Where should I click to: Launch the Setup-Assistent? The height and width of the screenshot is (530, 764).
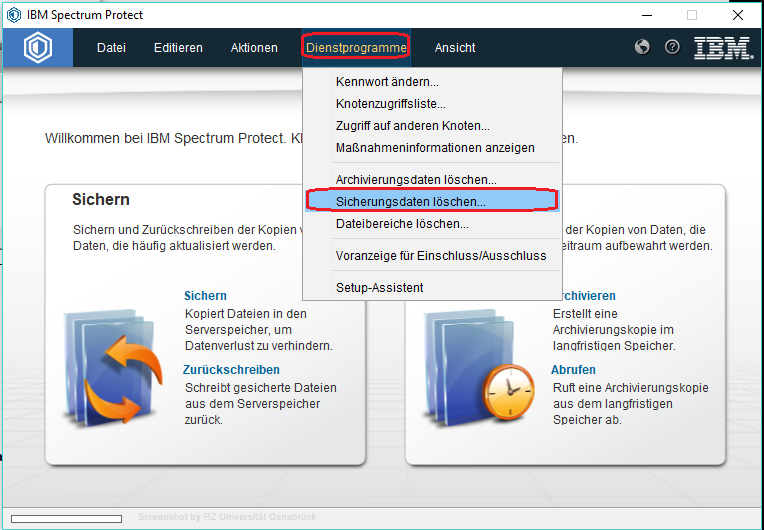[379, 288]
